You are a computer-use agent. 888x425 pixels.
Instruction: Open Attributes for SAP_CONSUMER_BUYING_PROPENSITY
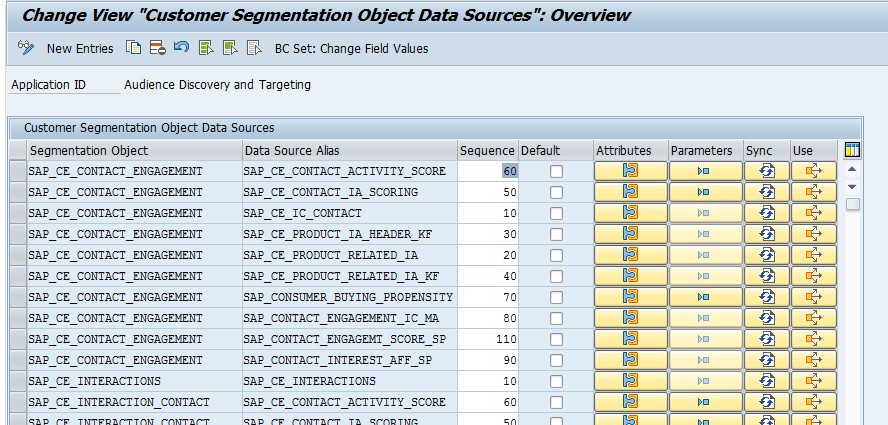[630, 297]
